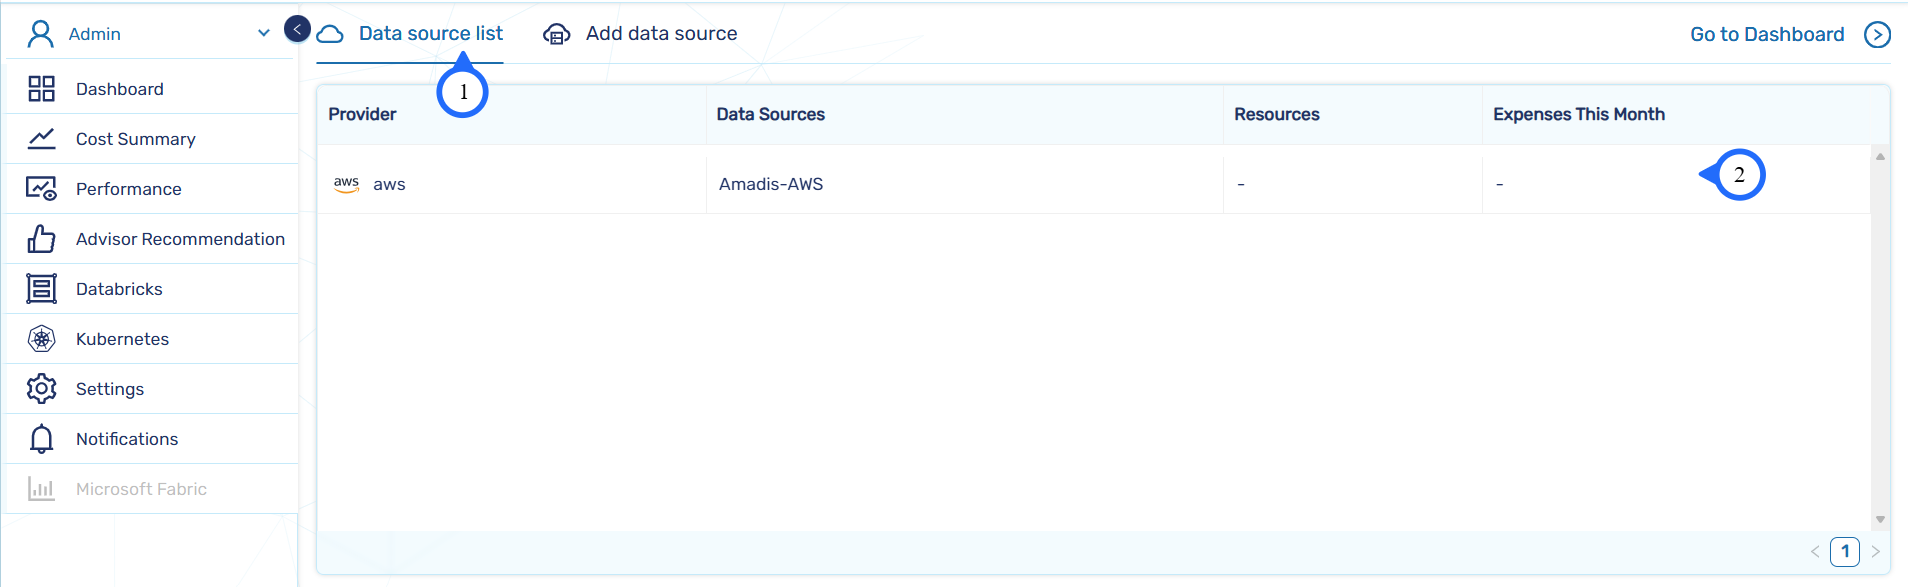This screenshot has width=1908, height=587.
Task: Click the Settings gear icon
Action: 41,389
